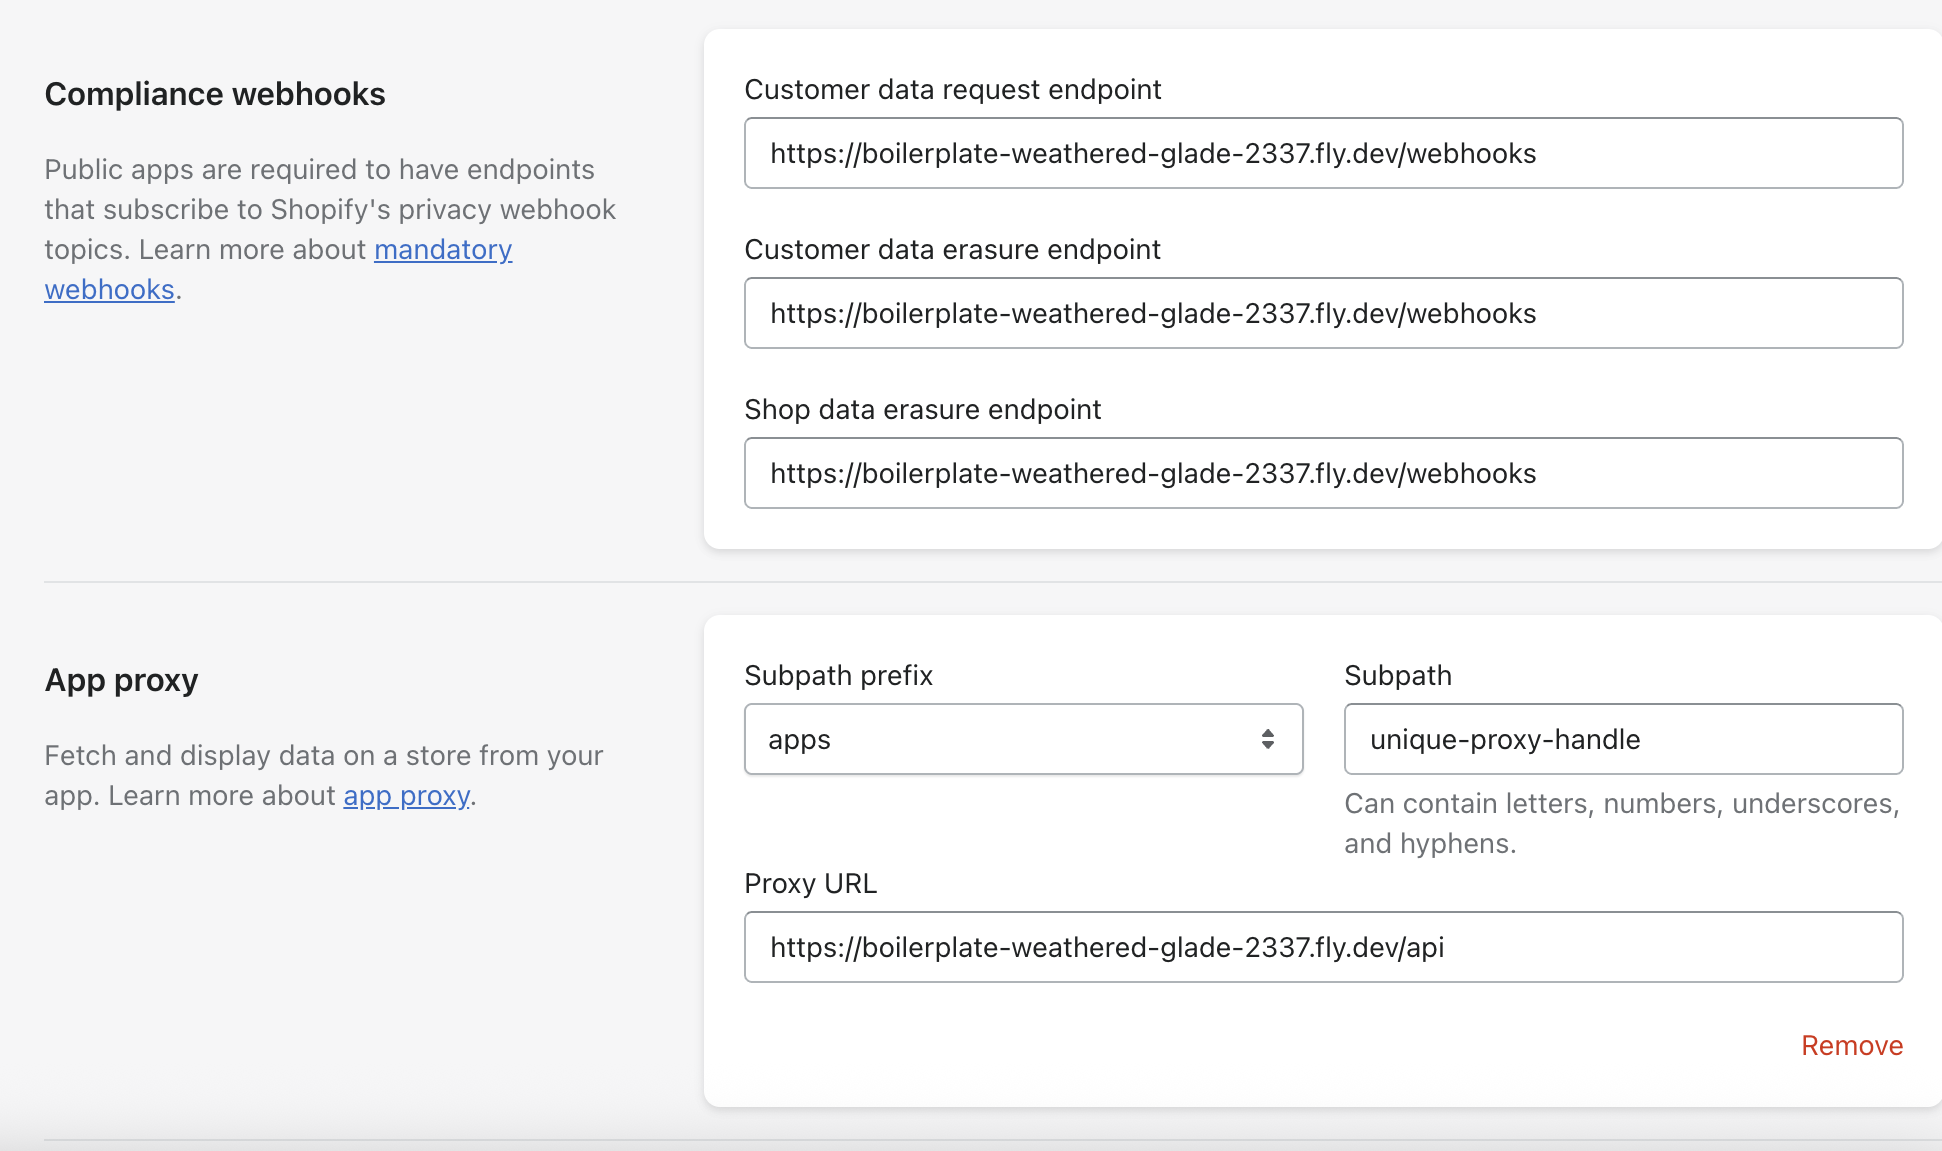Click the Customer data request endpoint field

(x=1323, y=153)
